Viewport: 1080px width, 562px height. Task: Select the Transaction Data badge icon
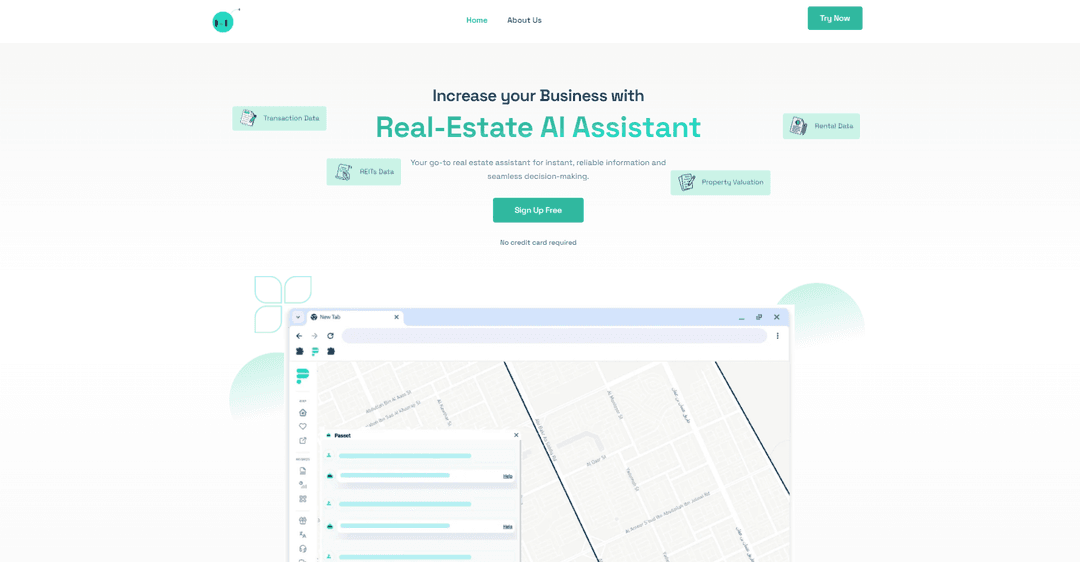click(248, 118)
